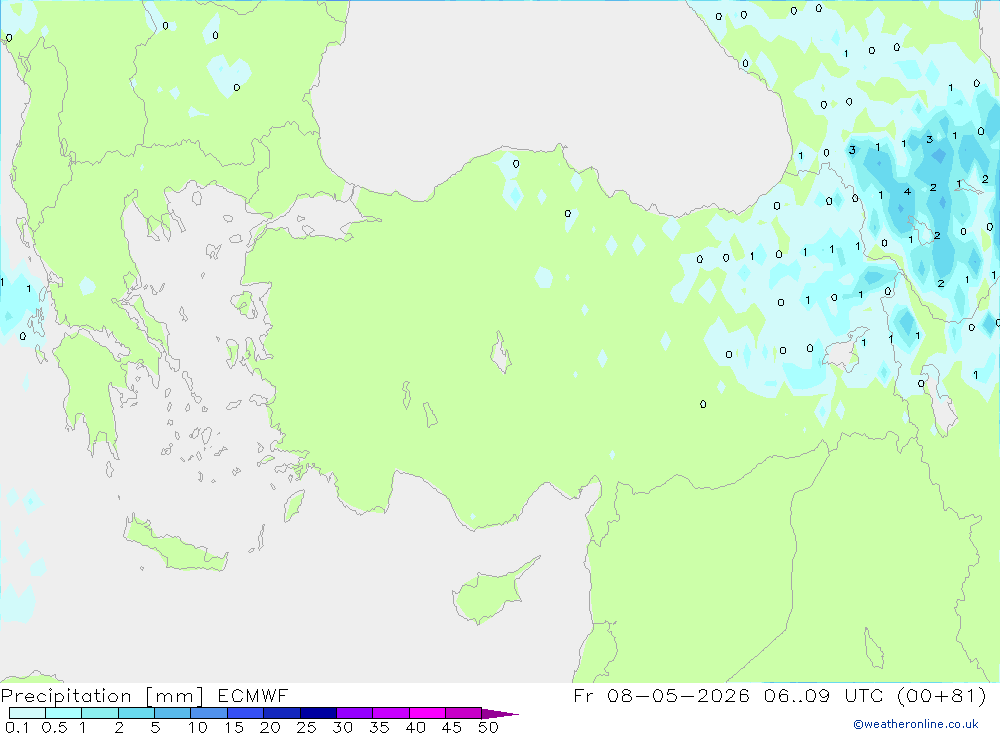Screen dimensions: 1000x733
Task: Click the 0.1–0.5 mm legend color swatch
Action: tap(27, 713)
